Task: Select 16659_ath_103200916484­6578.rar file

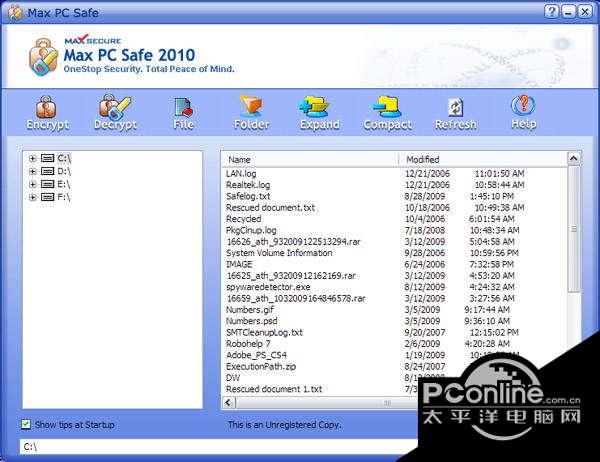Action: [x=296, y=298]
